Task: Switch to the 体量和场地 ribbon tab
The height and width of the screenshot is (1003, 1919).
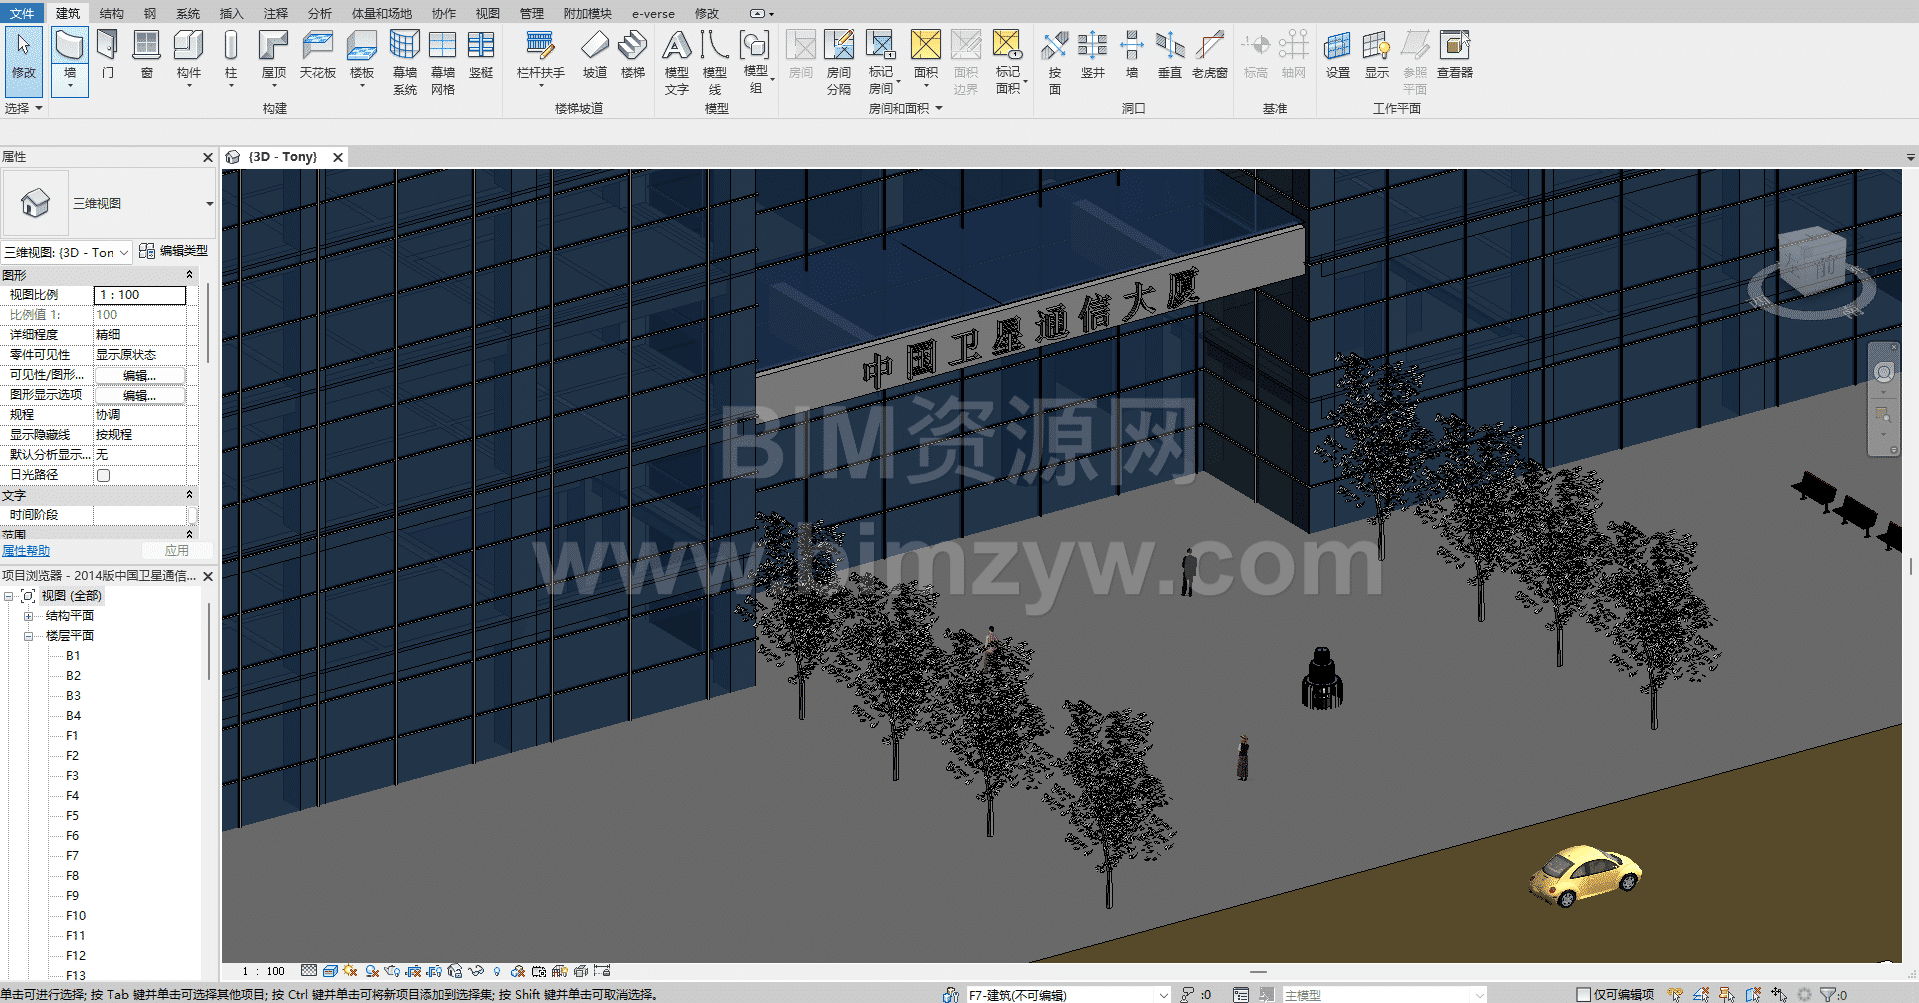Action: 382,13
